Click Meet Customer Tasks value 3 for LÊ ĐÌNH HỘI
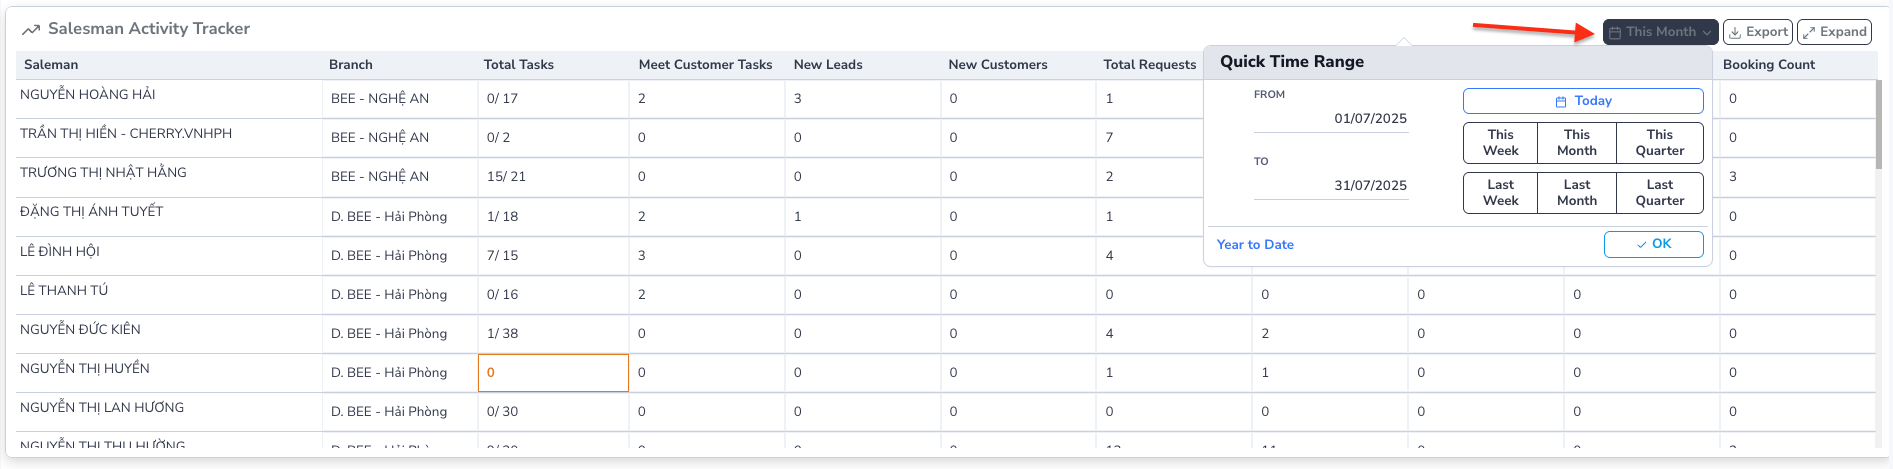Image resolution: width=1893 pixels, height=469 pixels. point(642,256)
